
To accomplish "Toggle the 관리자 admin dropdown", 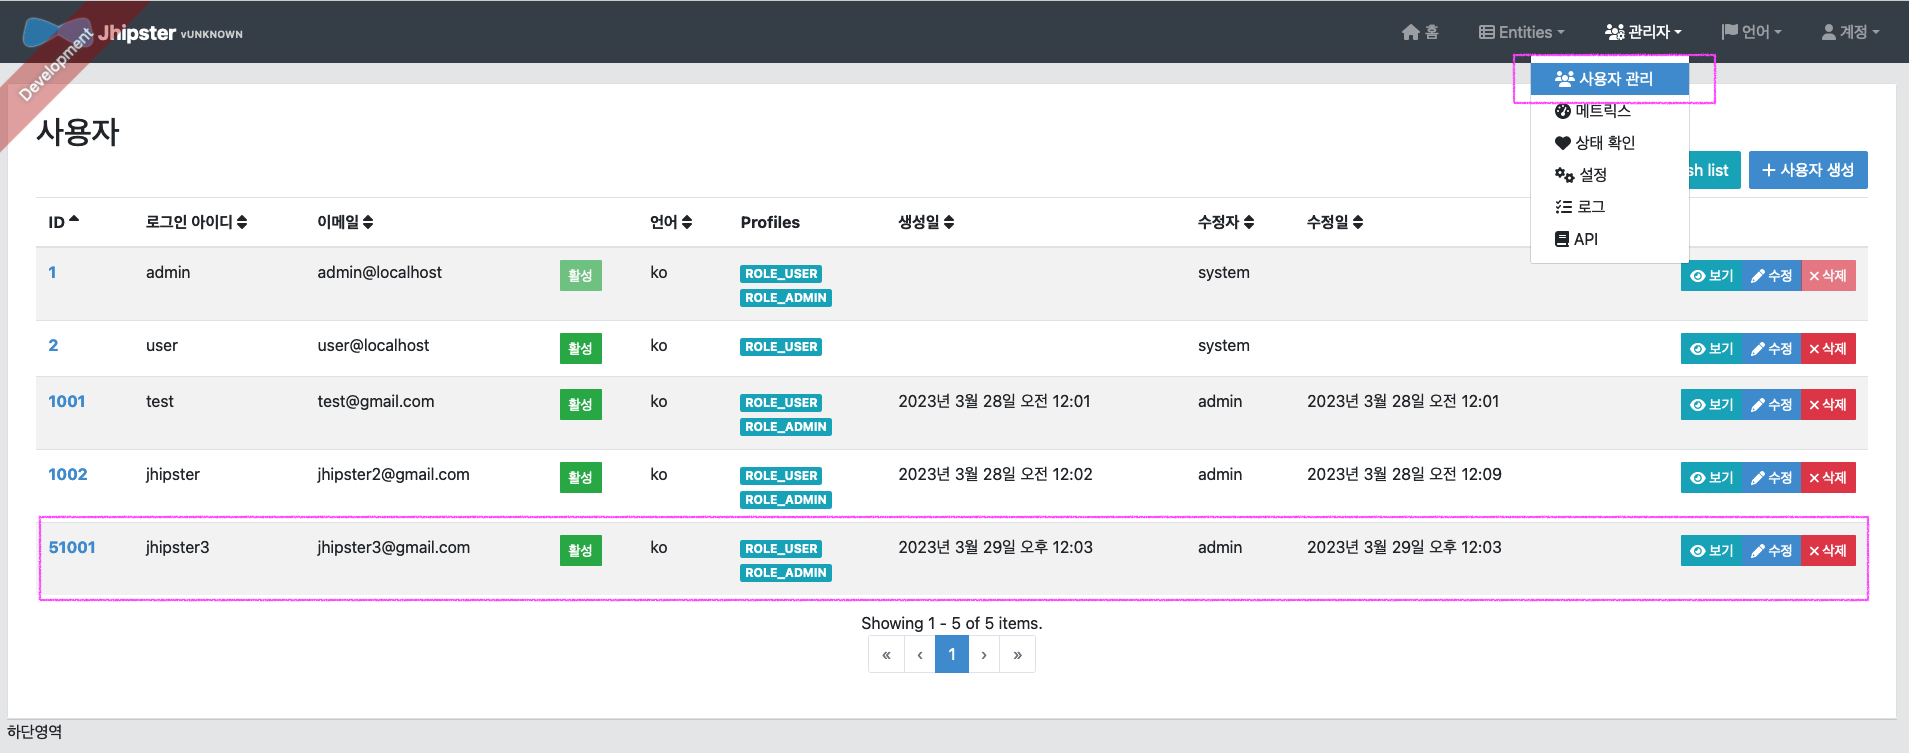I will [x=1643, y=32].
